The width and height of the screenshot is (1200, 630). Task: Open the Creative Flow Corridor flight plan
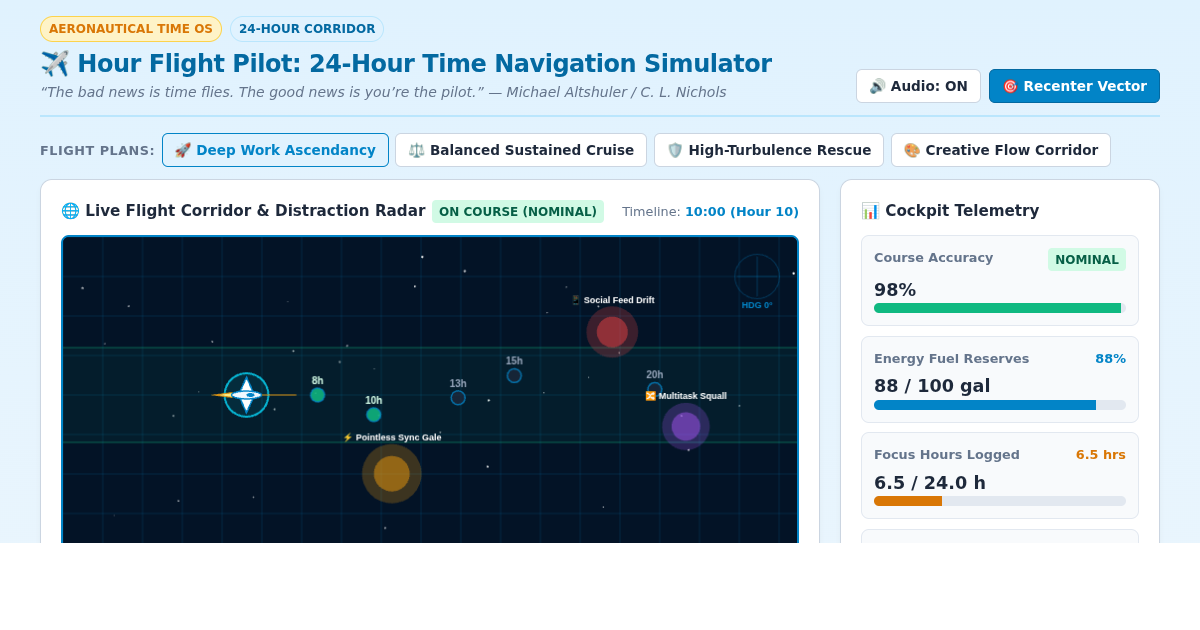point(1001,150)
